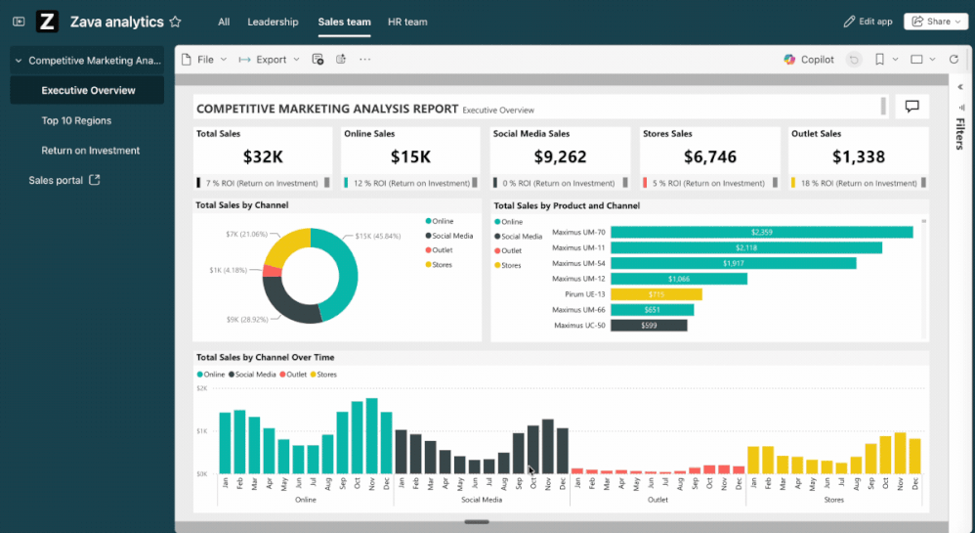Toggle the navigation pane icon at top left
The height and width of the screenshot is (533, 975).
click(19, 22)
